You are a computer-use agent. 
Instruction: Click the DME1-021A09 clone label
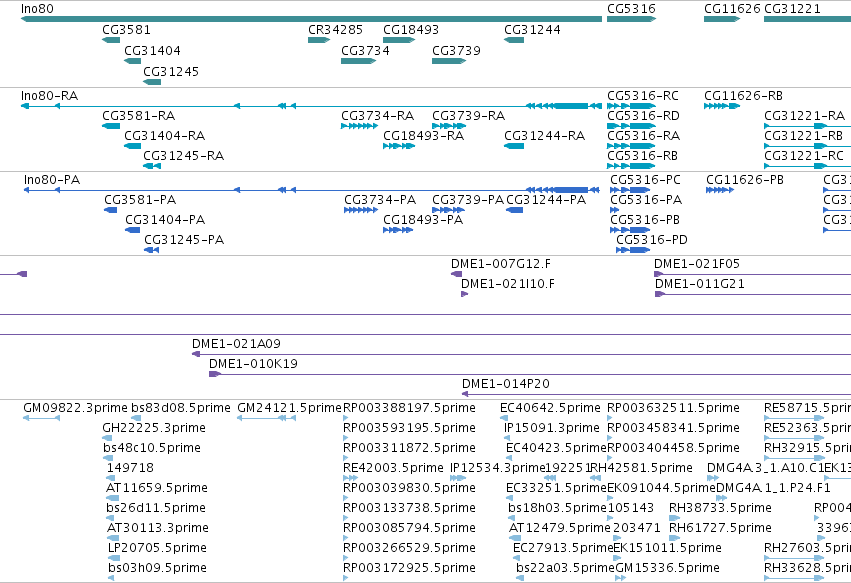[236, 344]
